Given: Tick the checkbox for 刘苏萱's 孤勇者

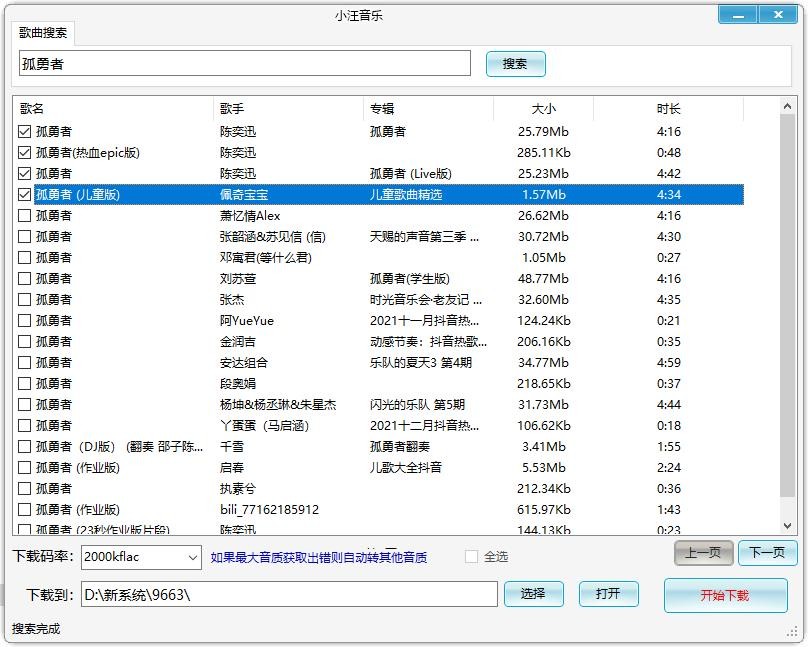Looking at the screenshot, I should [25, 279].
